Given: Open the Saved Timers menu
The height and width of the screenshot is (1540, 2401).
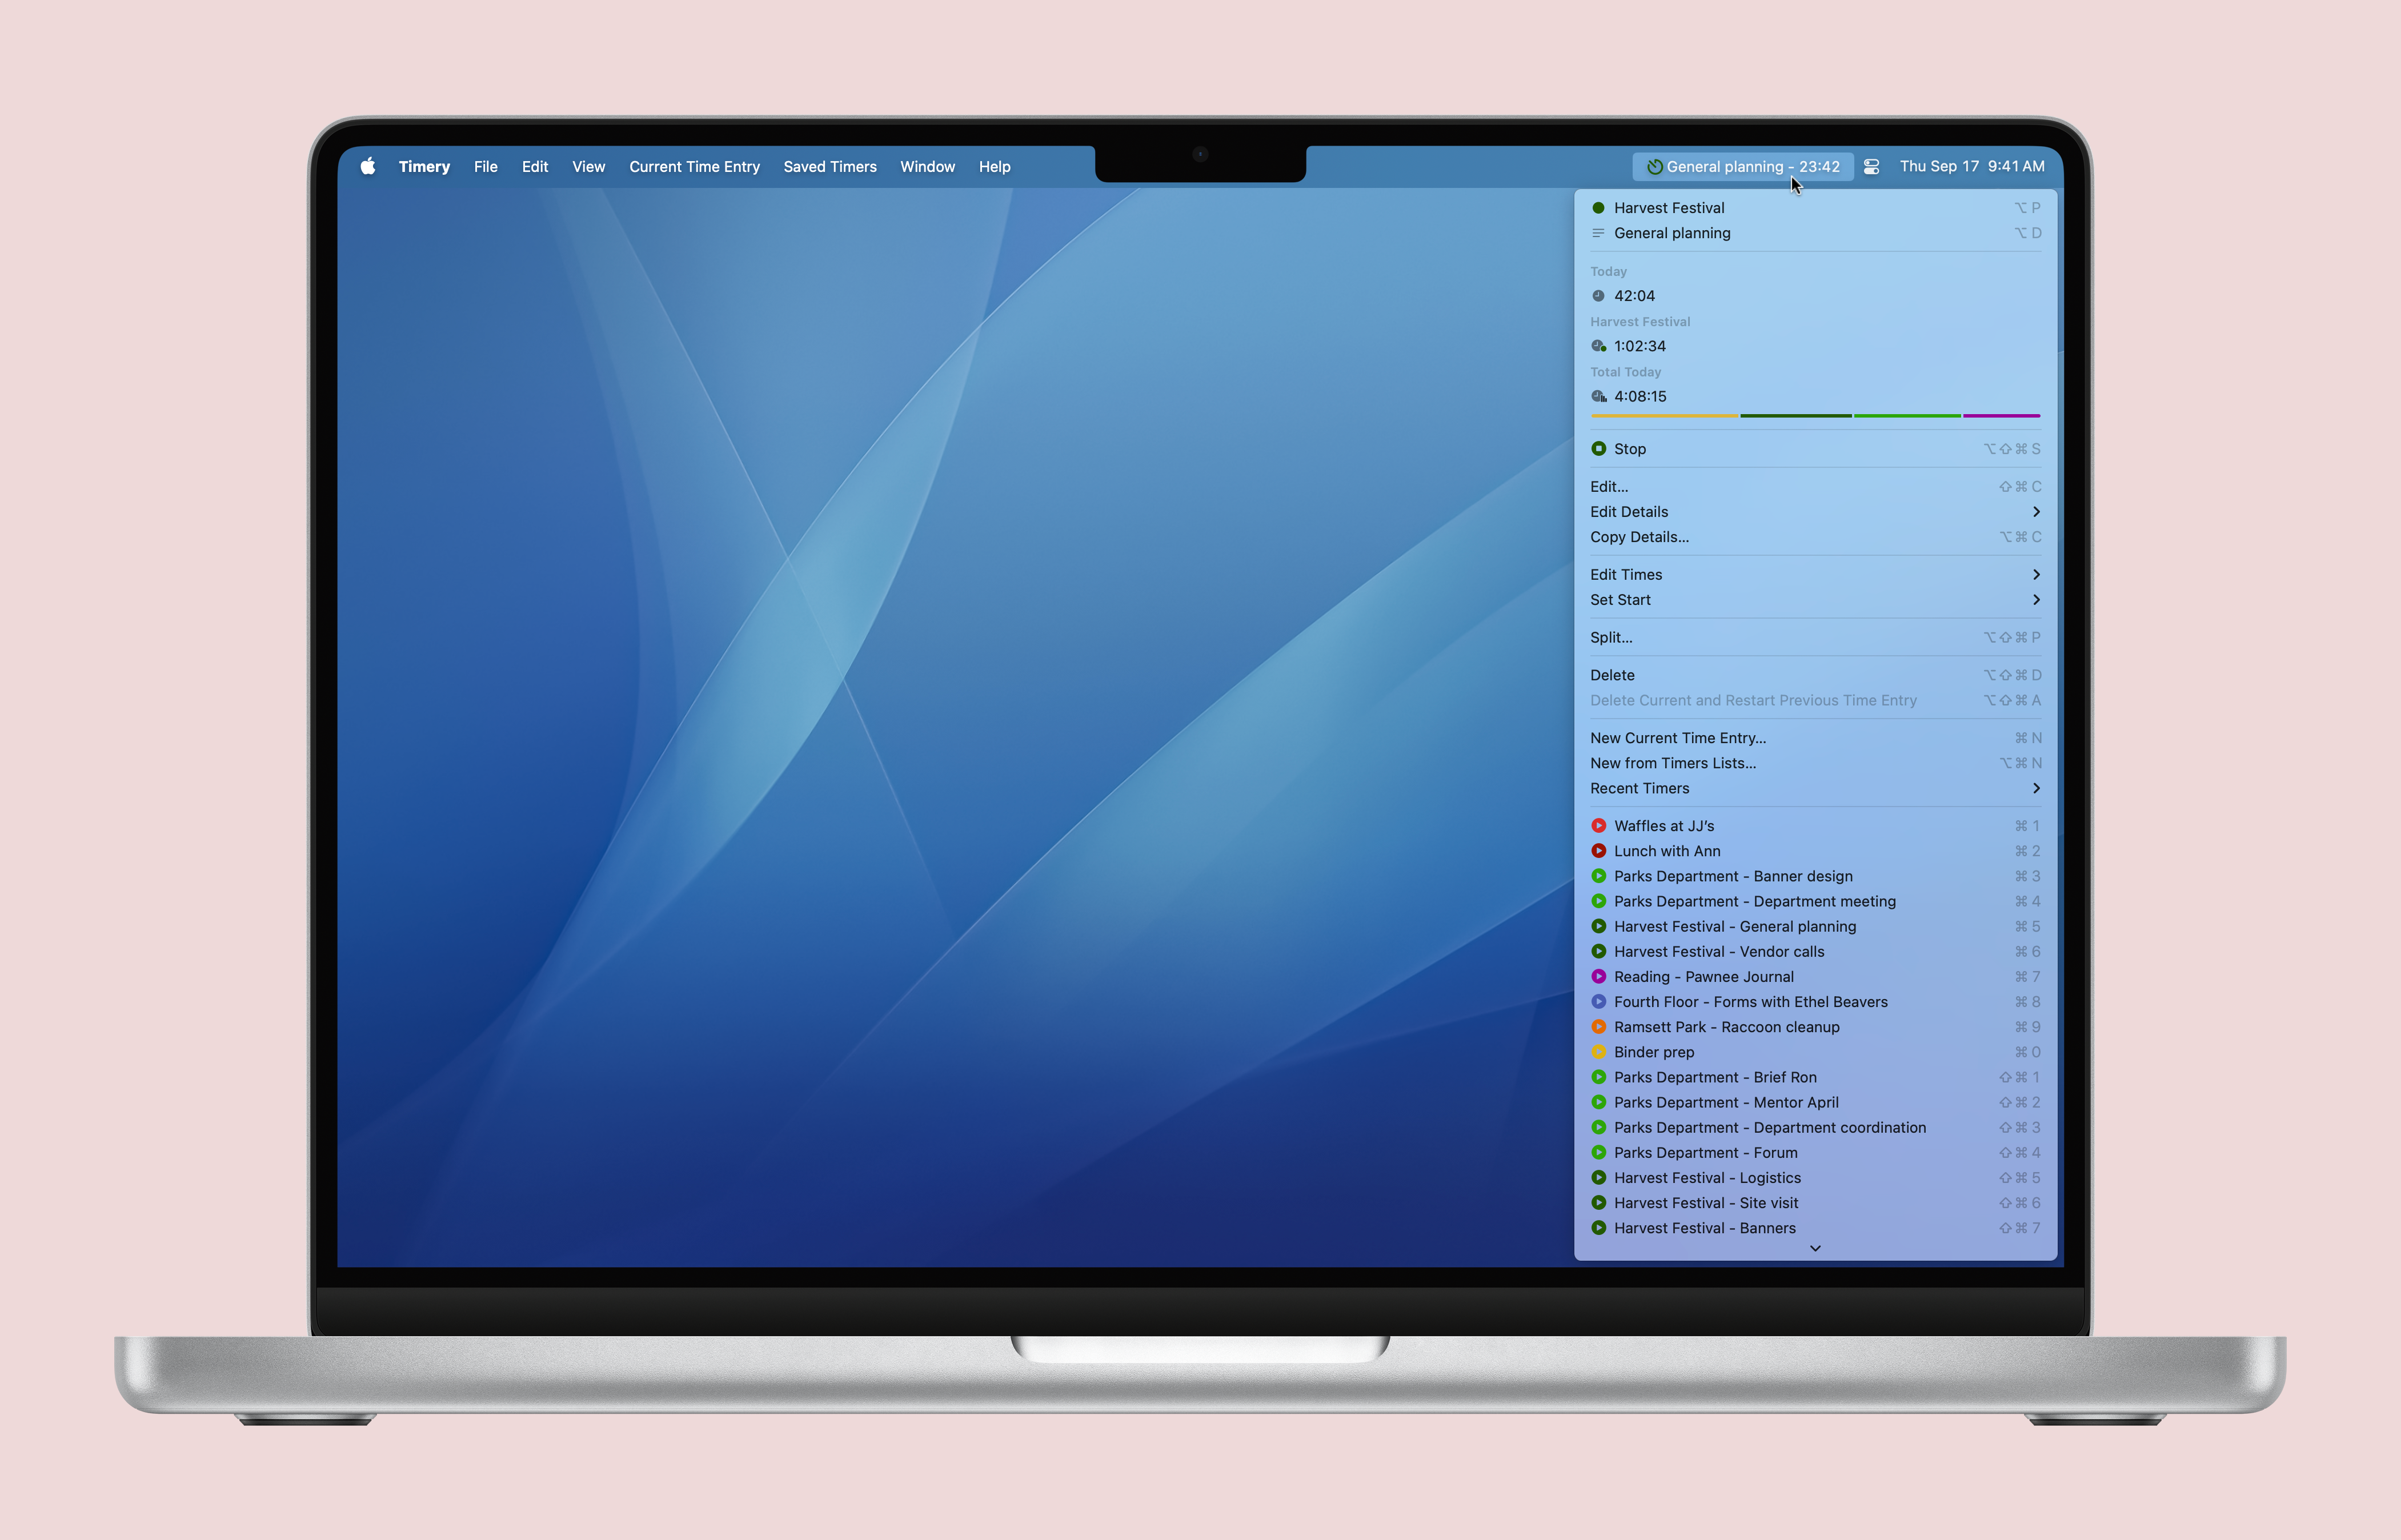Looking at the screenshot, I should pyautogui.click(x=830, y=167).
